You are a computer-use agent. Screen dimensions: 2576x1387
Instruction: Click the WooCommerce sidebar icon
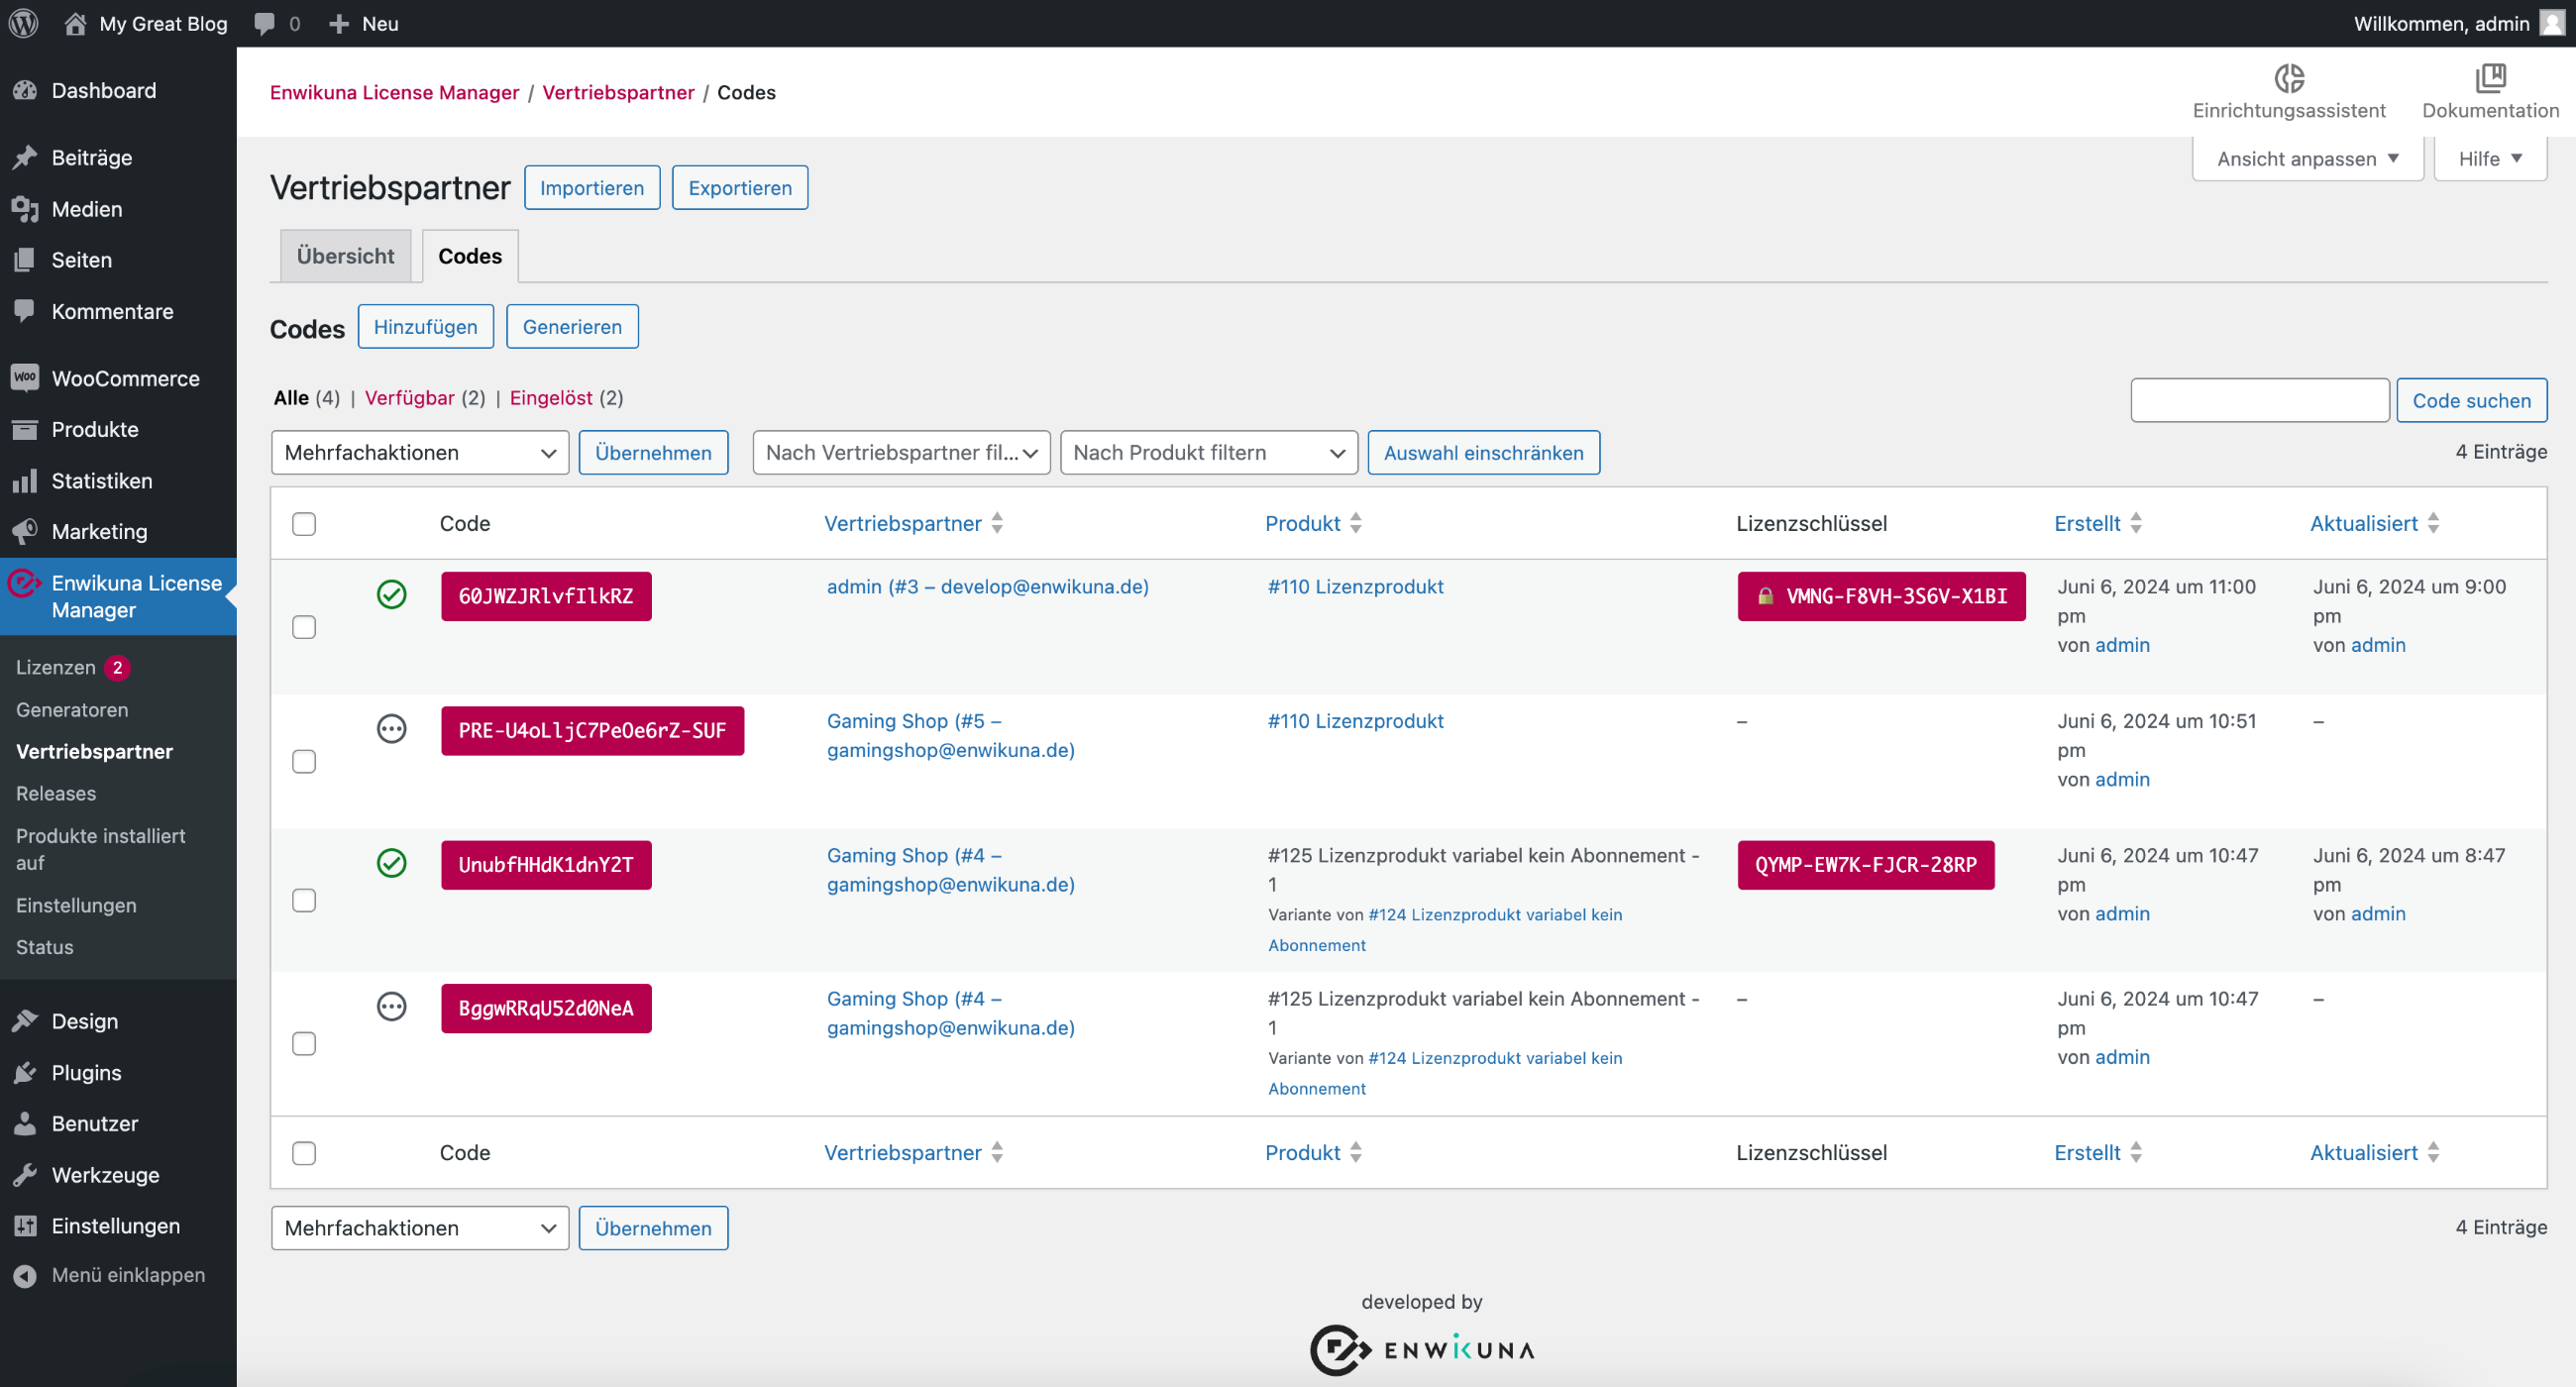(24, 377)
